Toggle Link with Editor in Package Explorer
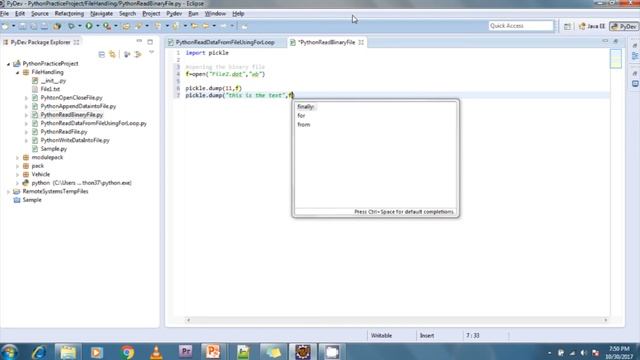This screenshot has width=640, height=360. [x=113, y=54]
